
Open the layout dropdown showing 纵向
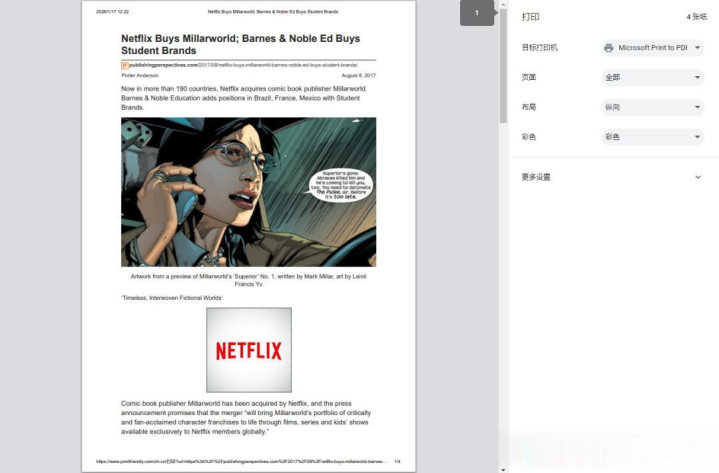pos(652,107)
